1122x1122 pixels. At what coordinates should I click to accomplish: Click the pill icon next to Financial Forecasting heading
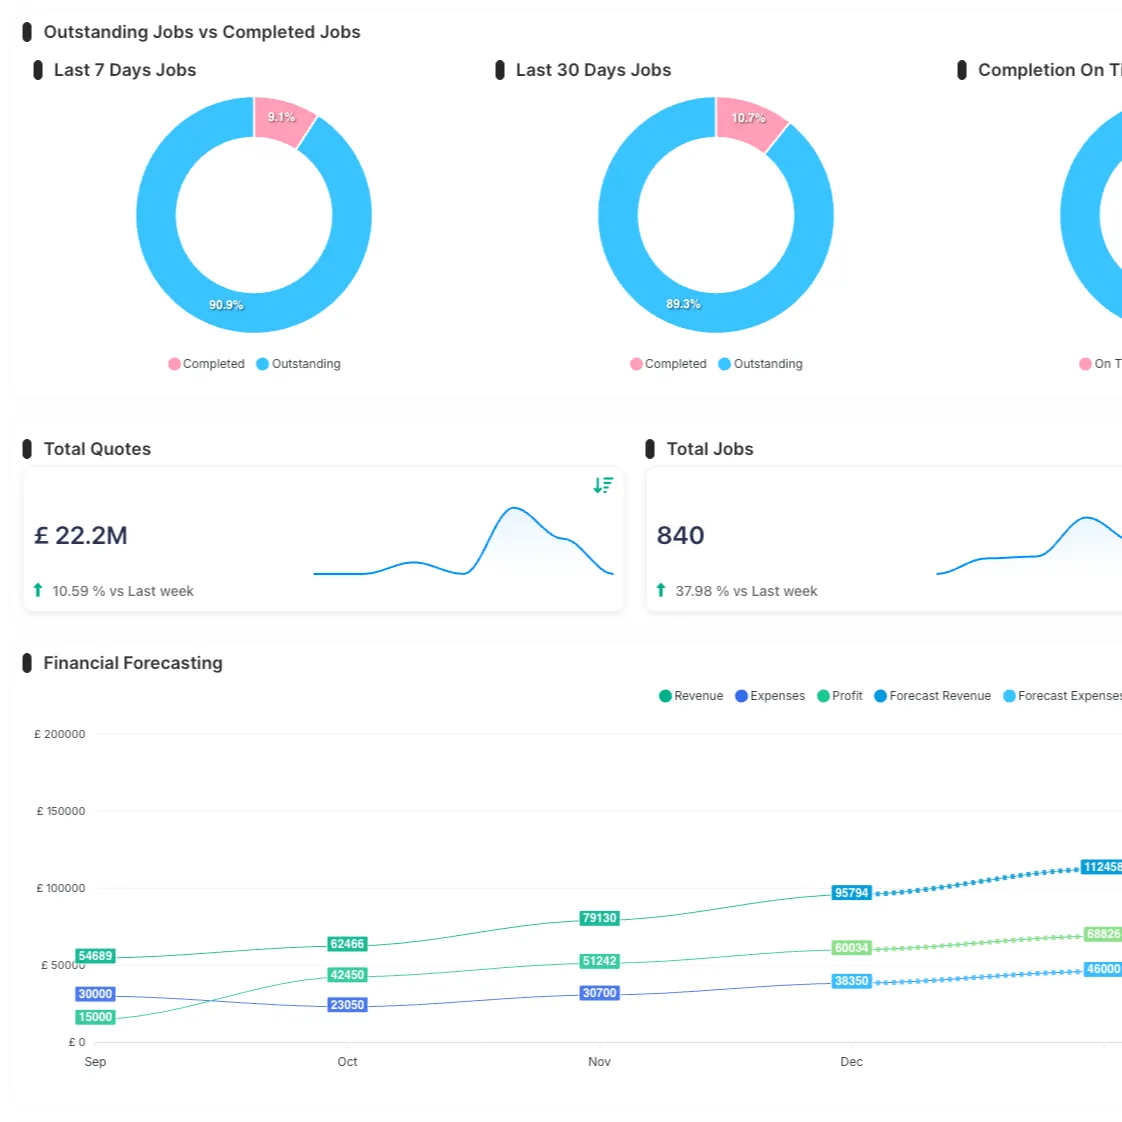coord(27,663)
